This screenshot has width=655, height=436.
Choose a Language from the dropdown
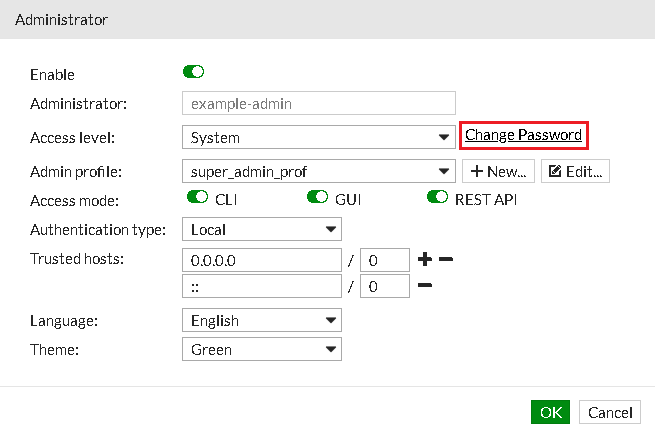tap(262, 321)
